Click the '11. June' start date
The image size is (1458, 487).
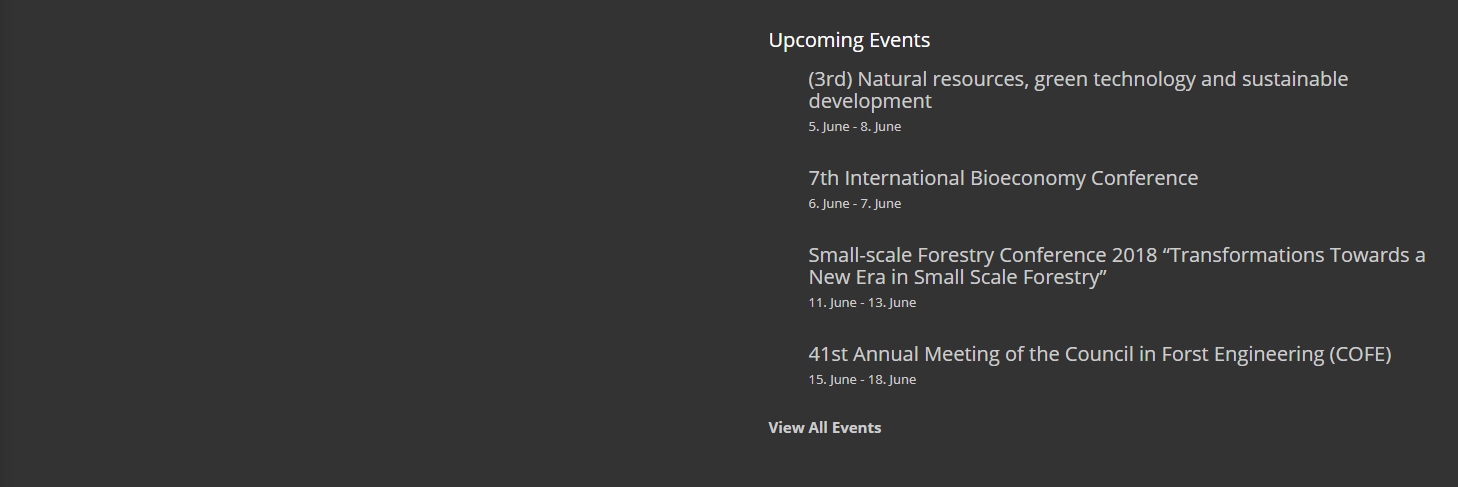pos(833,303)
